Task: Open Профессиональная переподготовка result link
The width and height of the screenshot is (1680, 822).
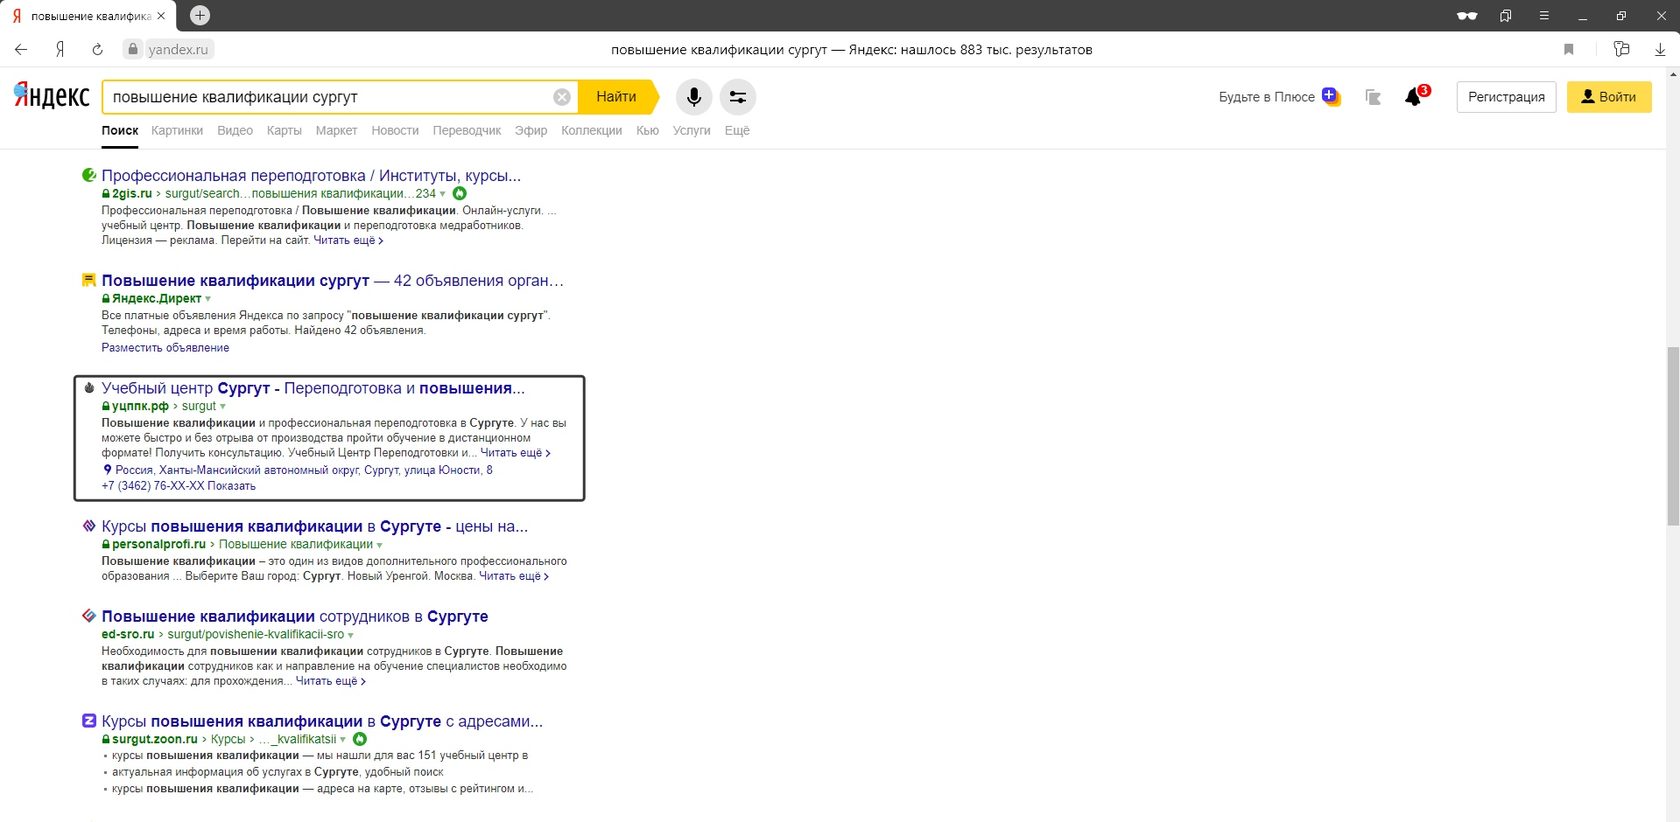Action: 311,175
